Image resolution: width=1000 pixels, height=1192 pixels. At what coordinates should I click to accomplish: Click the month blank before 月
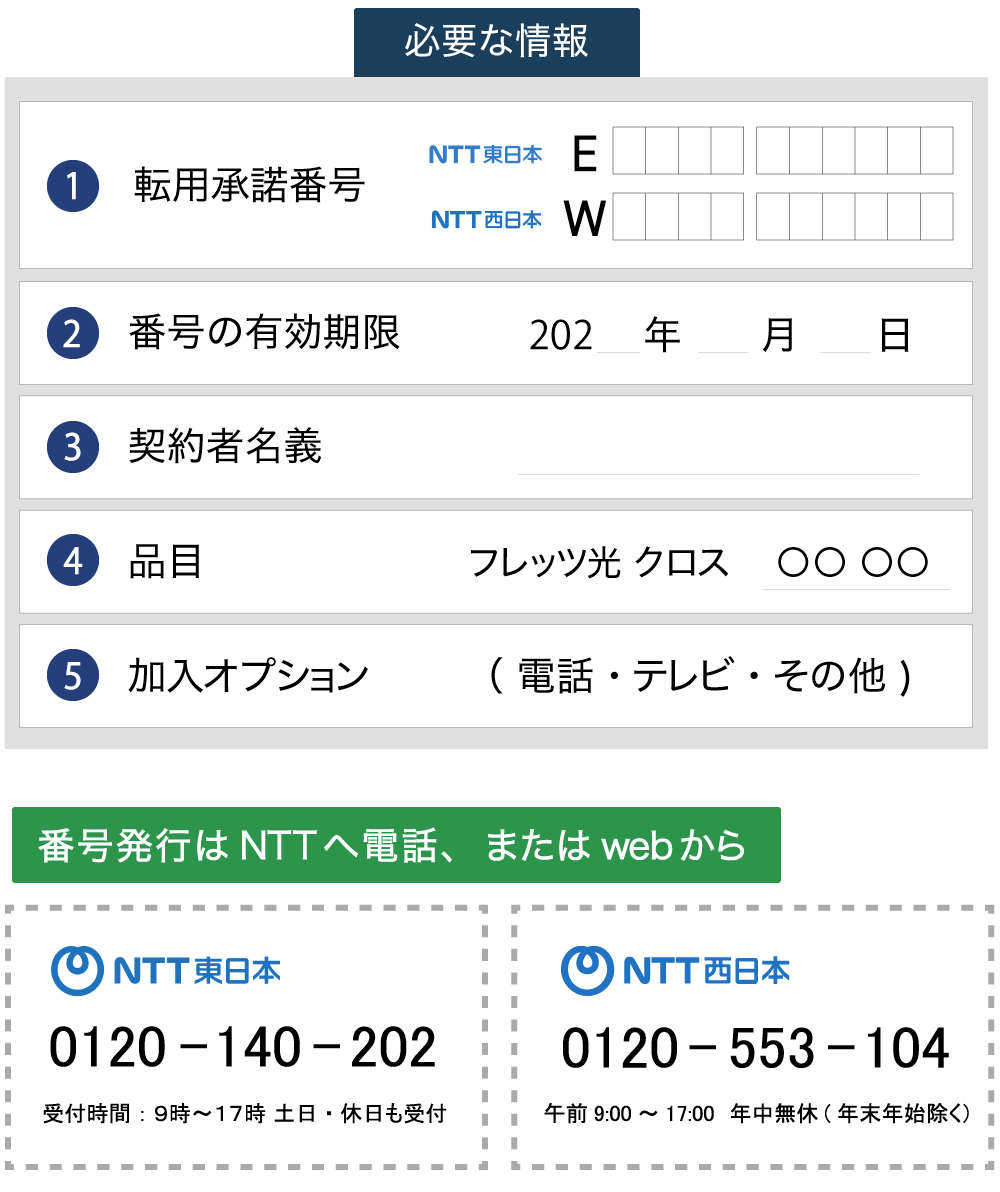tap(723, 338)
